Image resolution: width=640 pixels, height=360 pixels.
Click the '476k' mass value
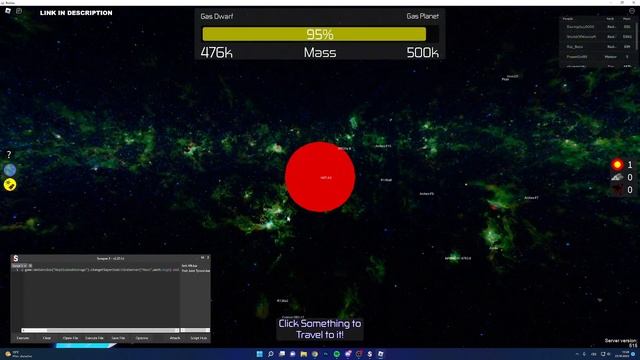[x=216, y=53]
